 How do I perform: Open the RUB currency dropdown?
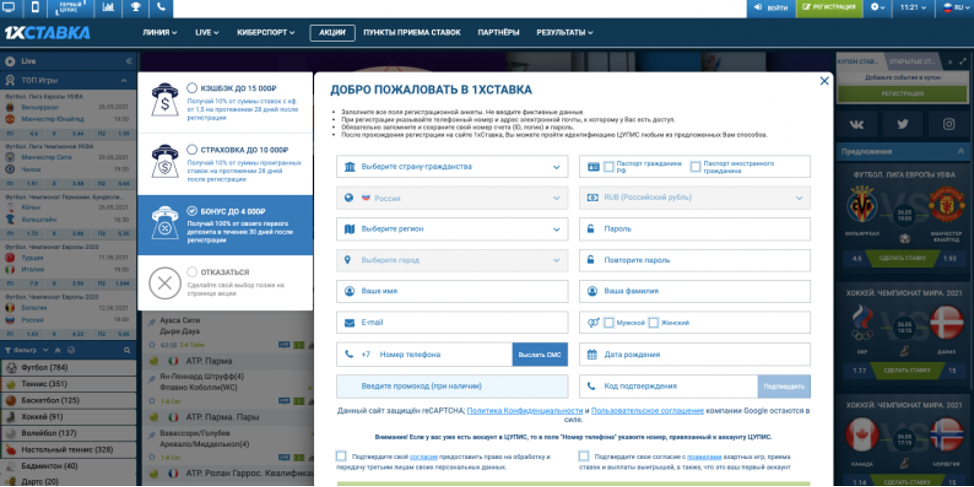(695, 198)
